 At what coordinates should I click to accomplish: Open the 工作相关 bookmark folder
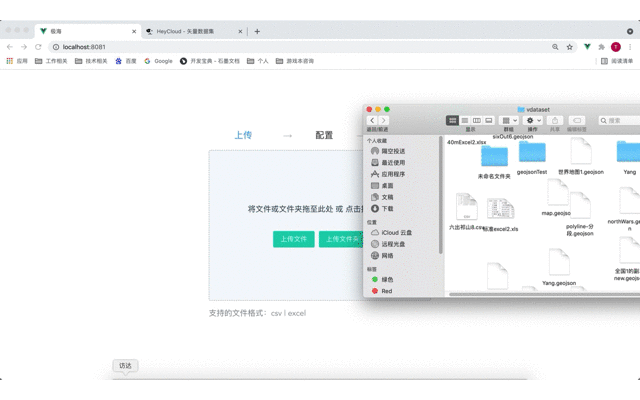click(51, 61)
